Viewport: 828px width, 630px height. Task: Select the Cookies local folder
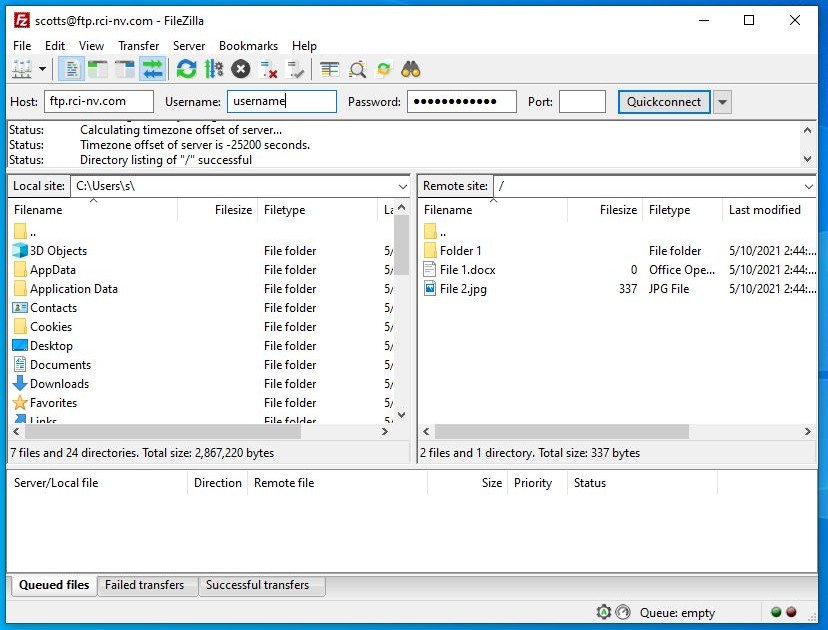click(51, 327)
